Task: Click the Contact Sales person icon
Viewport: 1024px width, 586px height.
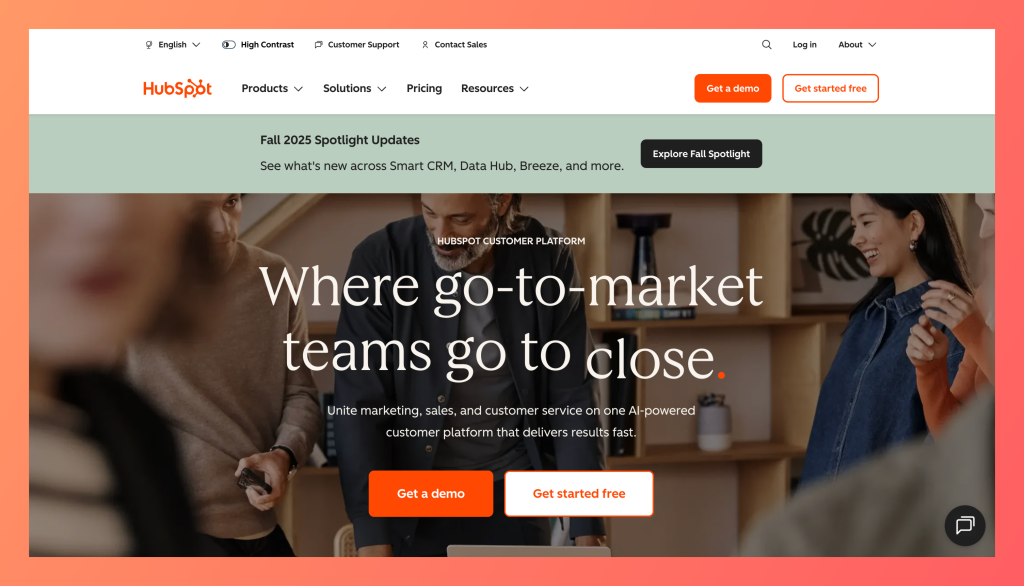Action: [425, 45]
